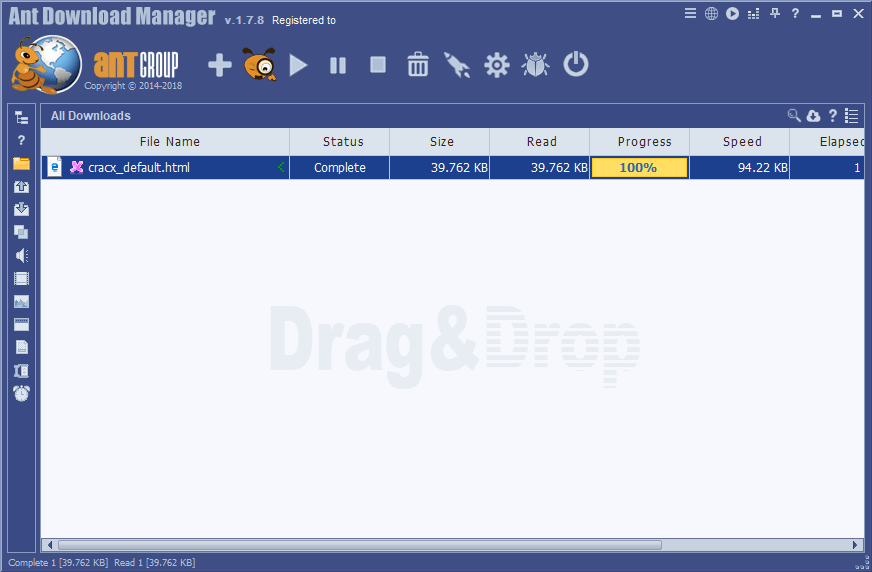Open the hamburger main menu
872x572 pixels.
(690, 13)
